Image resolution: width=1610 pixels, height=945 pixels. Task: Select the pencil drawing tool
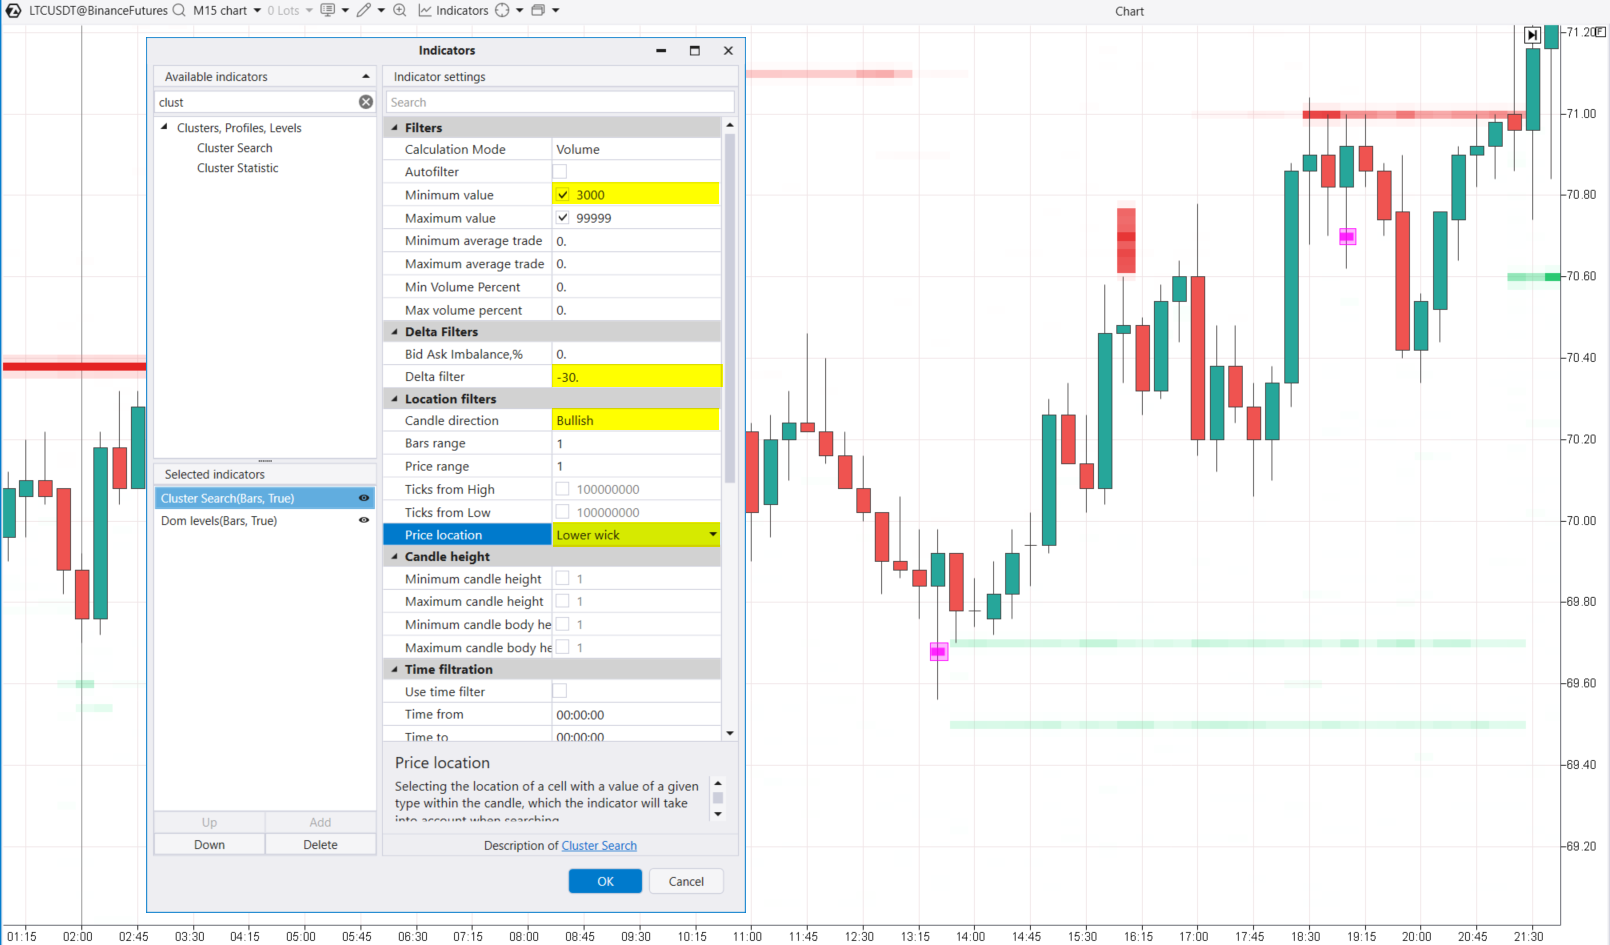pyautogui.click(x=363, y=10)
